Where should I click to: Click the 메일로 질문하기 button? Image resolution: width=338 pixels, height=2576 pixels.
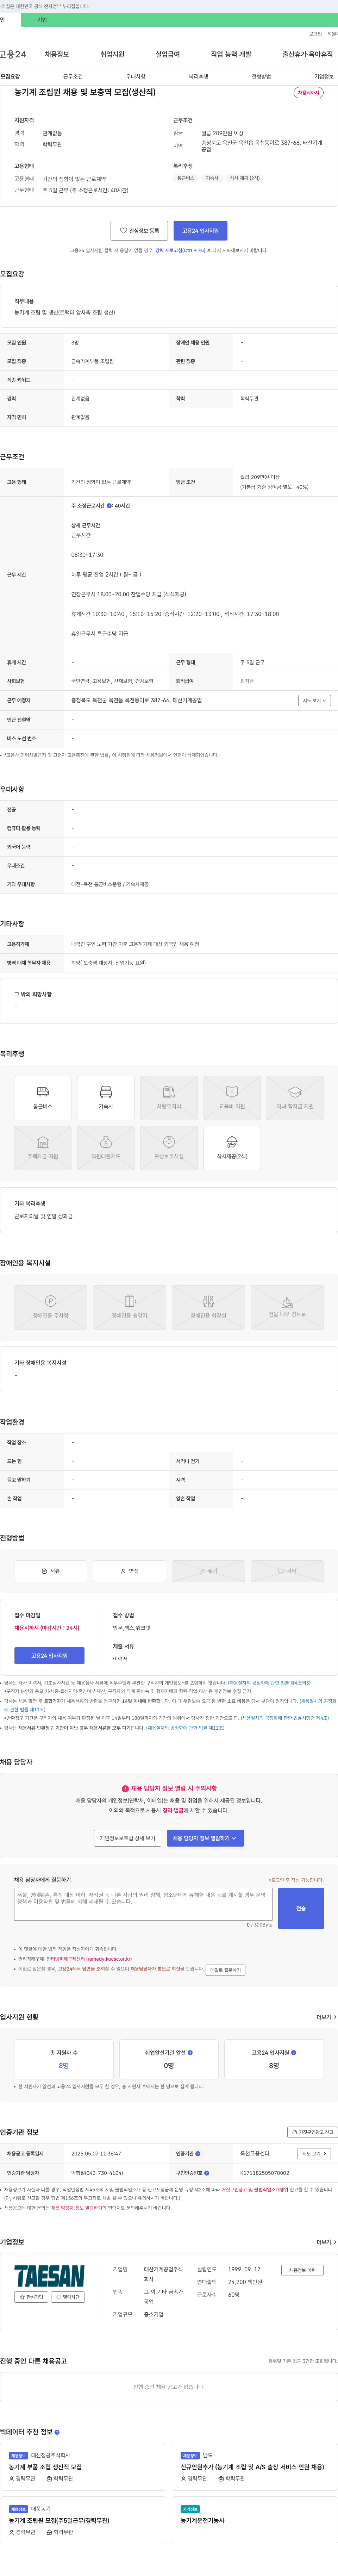click(x=225, y=1970)
